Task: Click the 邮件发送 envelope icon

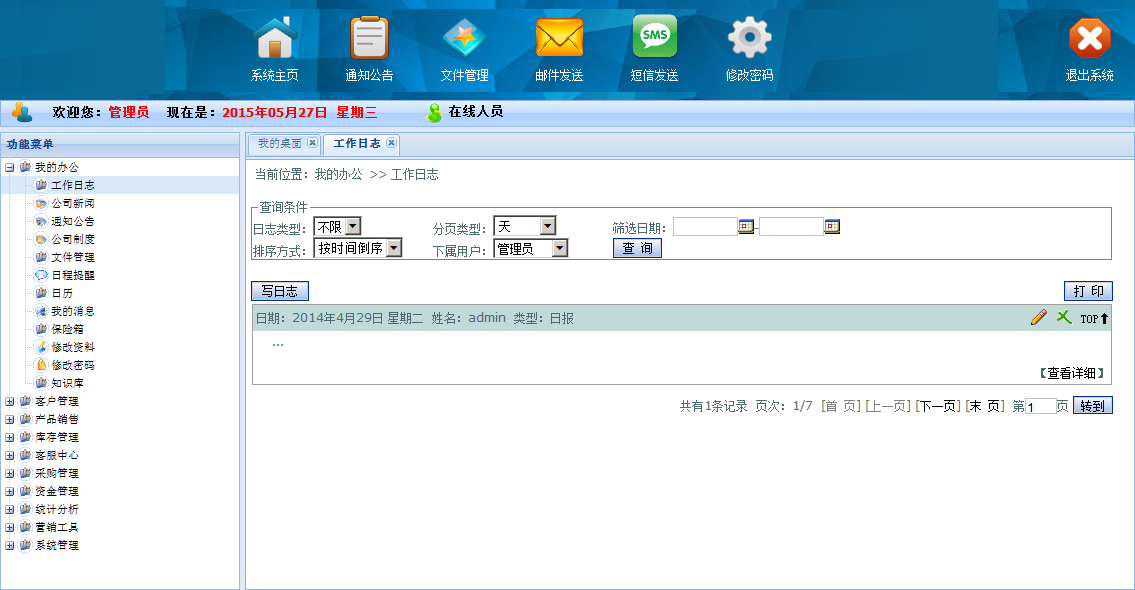Action: (559, 39)
